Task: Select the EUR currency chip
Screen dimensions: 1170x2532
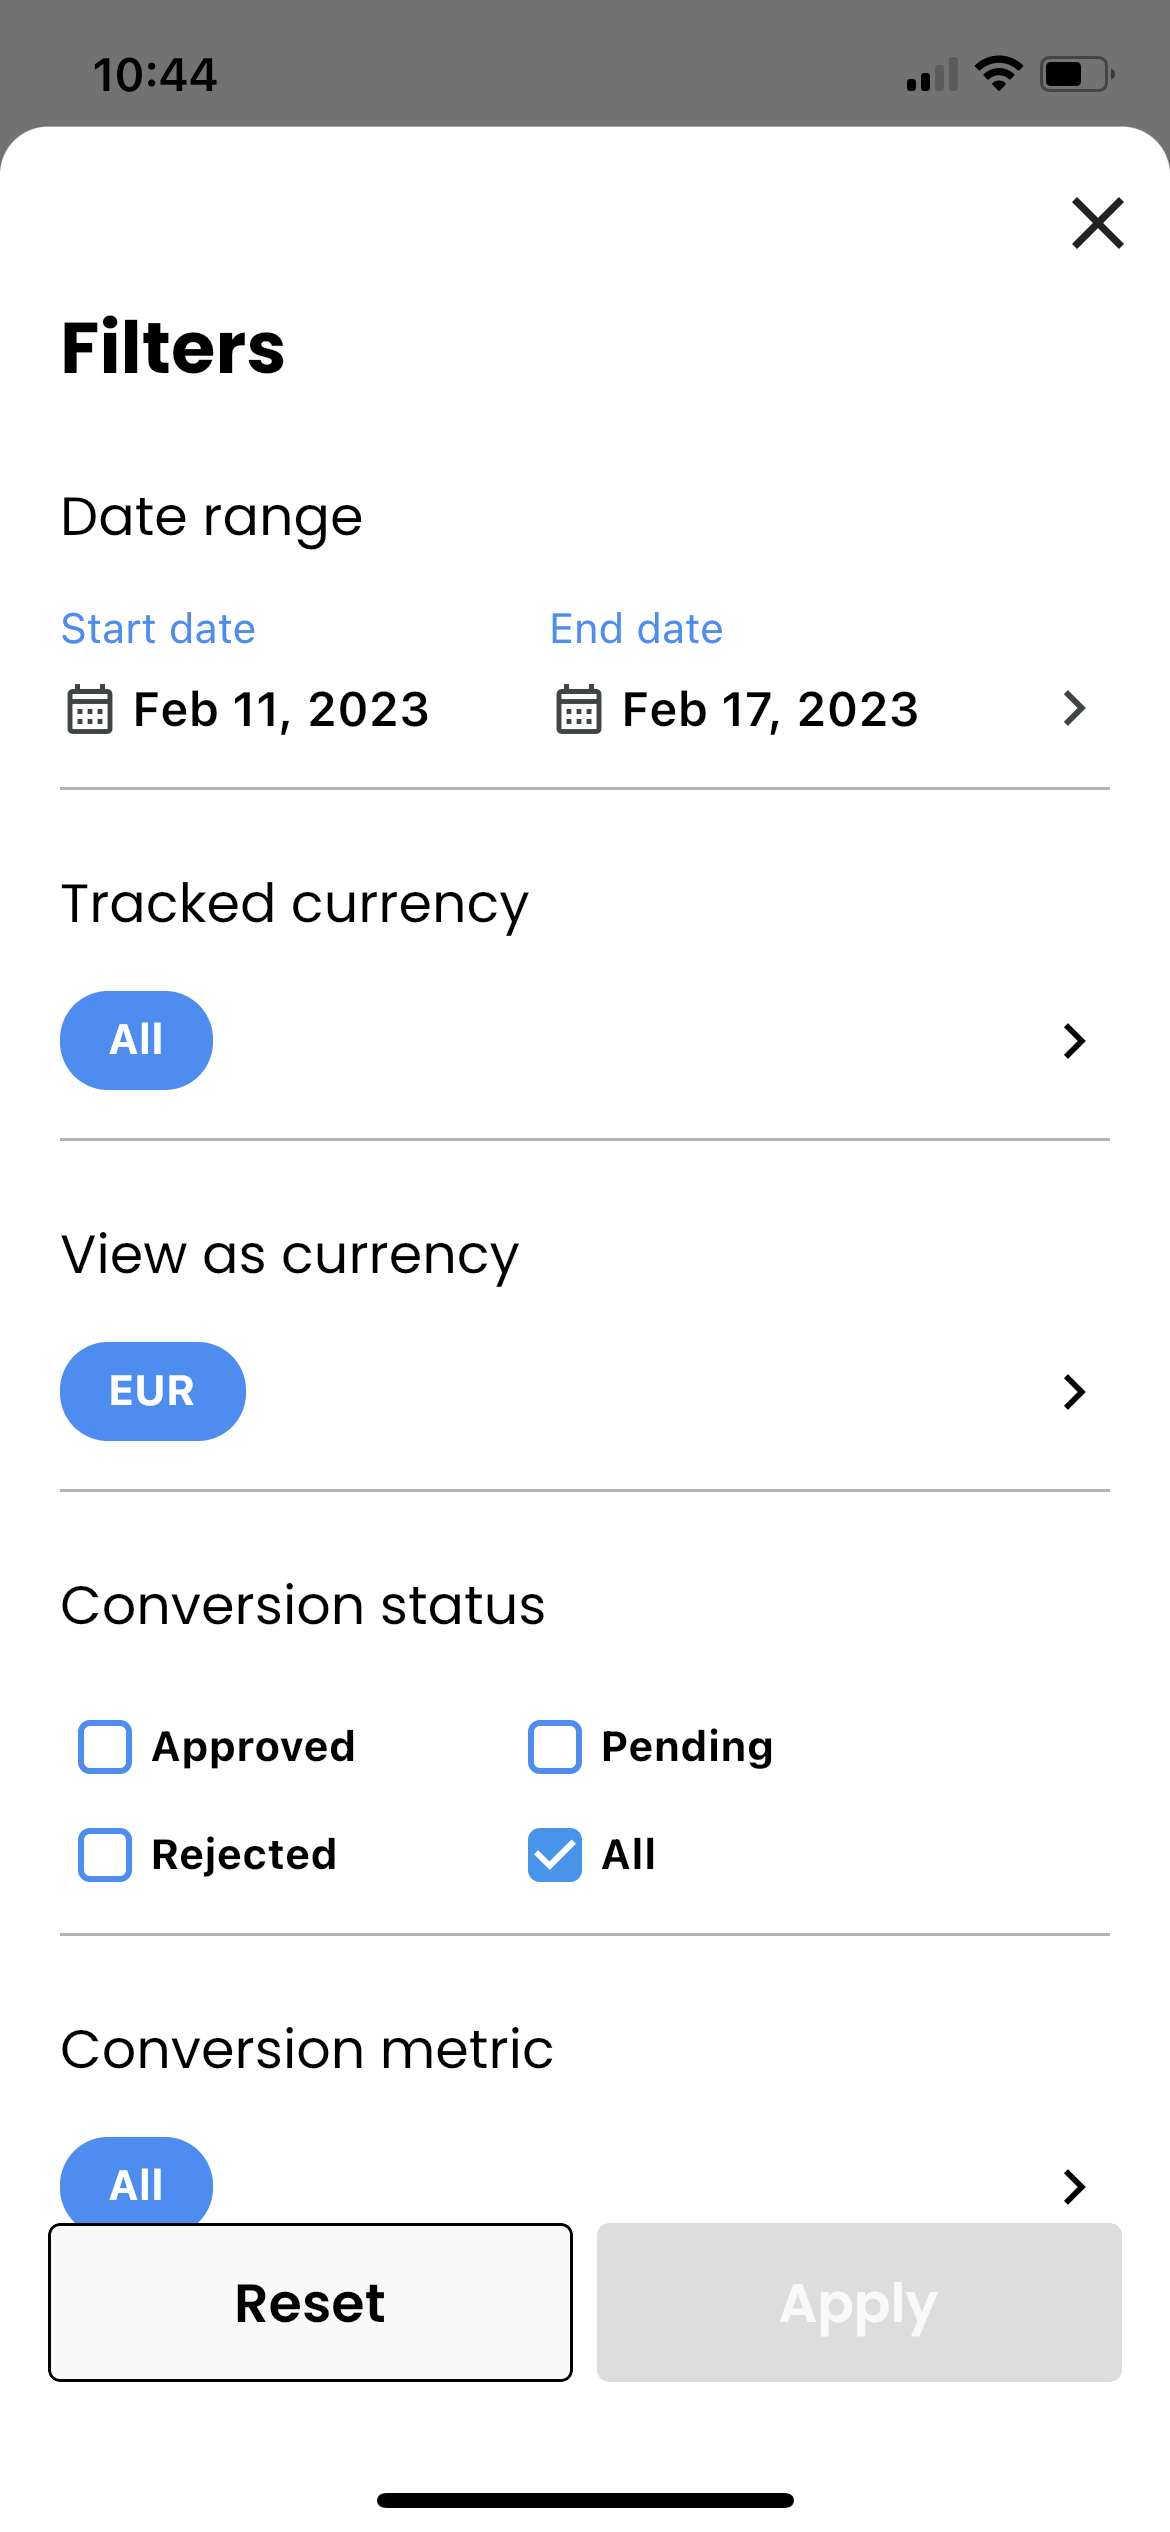Action: pyautogui.click(x=152, y=1391)
